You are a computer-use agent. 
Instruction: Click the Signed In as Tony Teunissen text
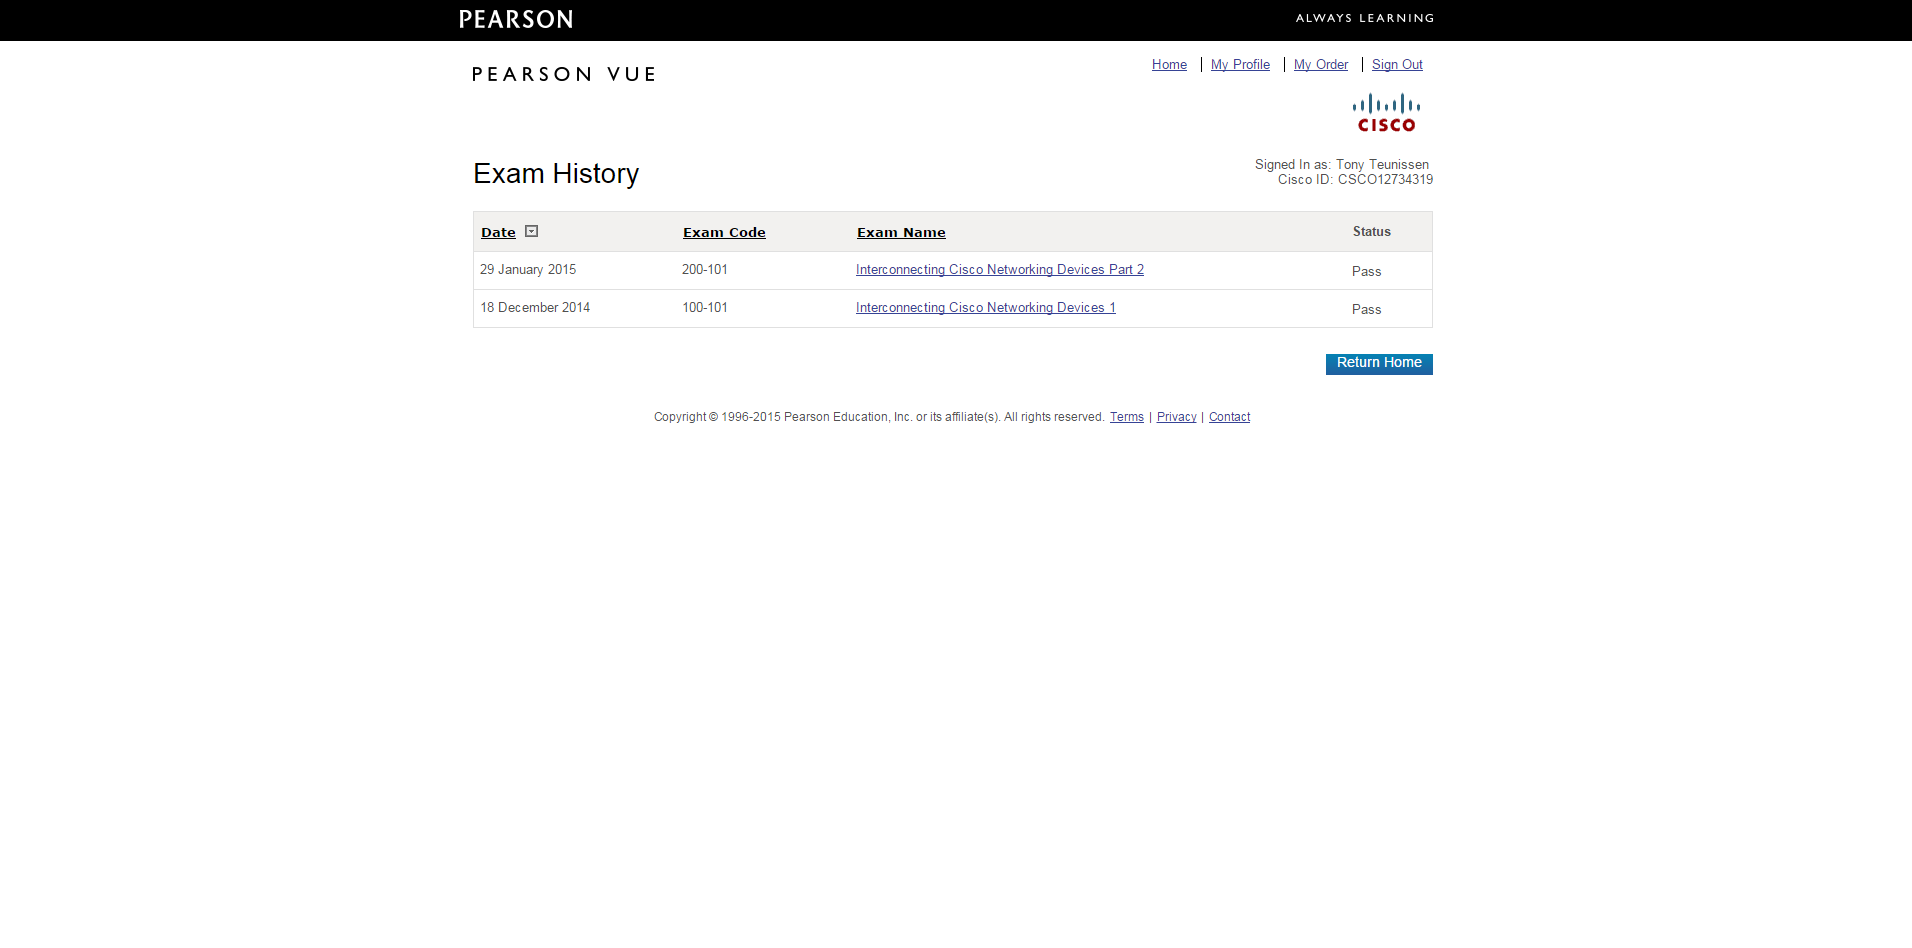pyautogui.click(x=1342, y=165)
